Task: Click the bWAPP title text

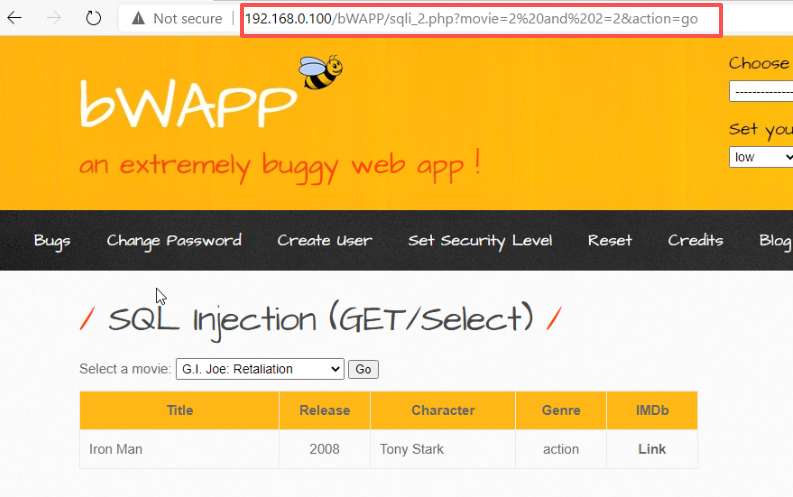Action: pos(188,103)
